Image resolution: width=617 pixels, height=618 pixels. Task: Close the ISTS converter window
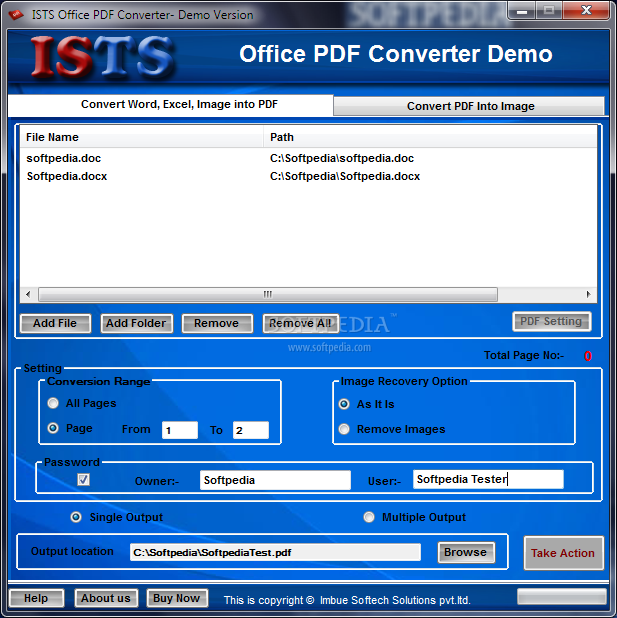tap(586, 11)
